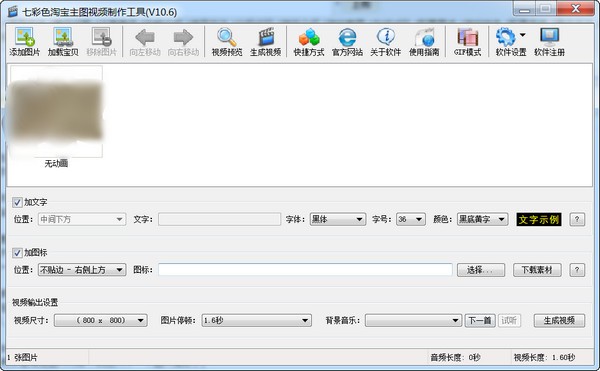Click the help ? button in icon row
Image resolution: width=600 pixels, height=371 pixels.
577,270
